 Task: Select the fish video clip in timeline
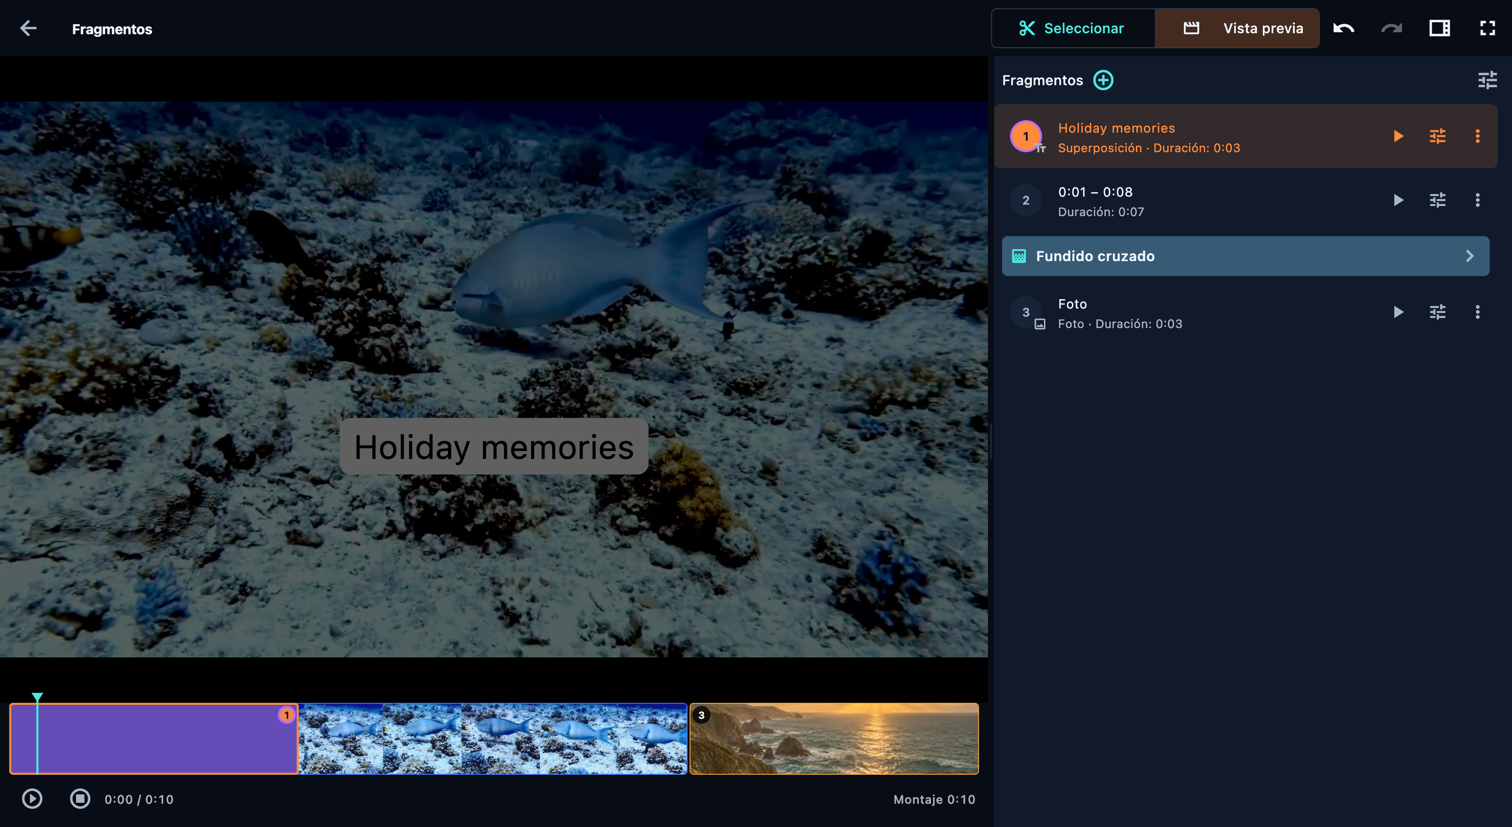[493, 739]
